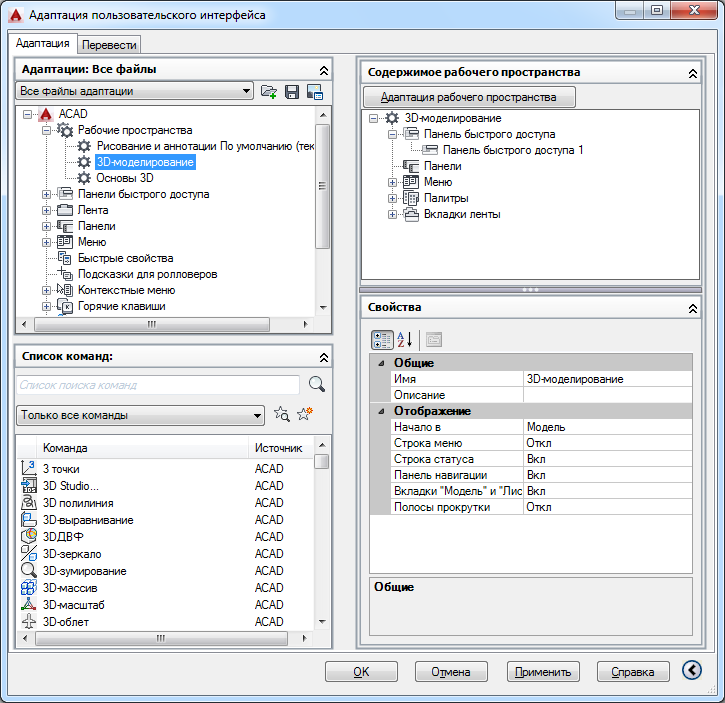Switch properties to categorized view icon
The height and width of the screenshot is (703, 725).
point(382,340)
